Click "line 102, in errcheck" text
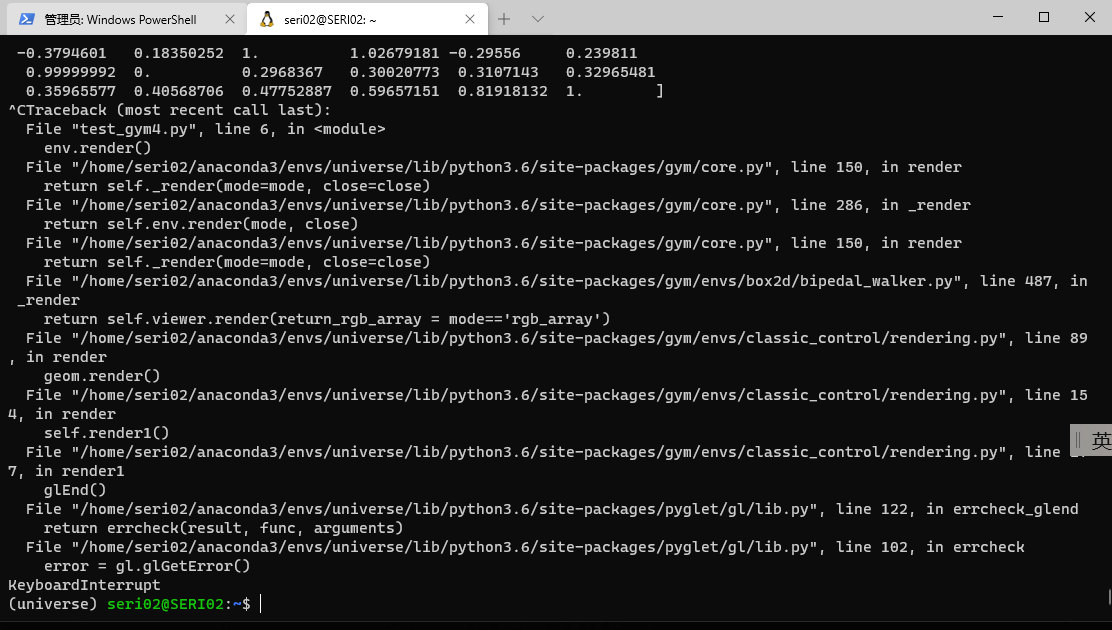Screen dimensions: 1112x630 pos(930,547)
